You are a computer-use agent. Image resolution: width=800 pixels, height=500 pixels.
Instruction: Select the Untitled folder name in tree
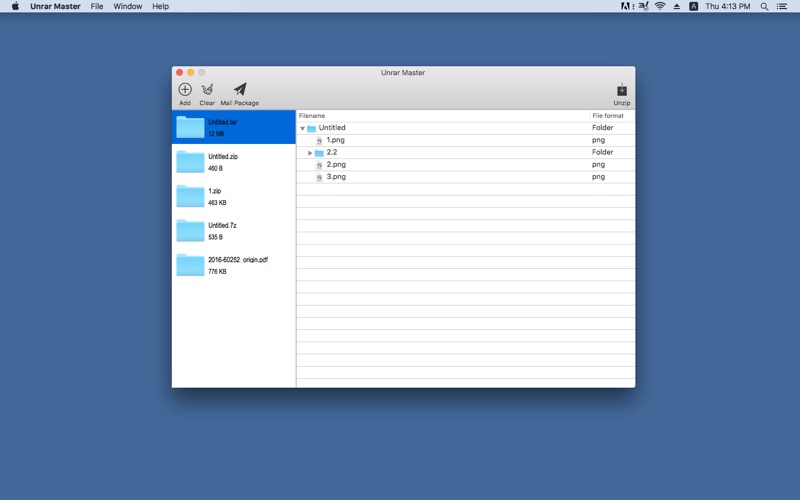click(x=332, y=128)
